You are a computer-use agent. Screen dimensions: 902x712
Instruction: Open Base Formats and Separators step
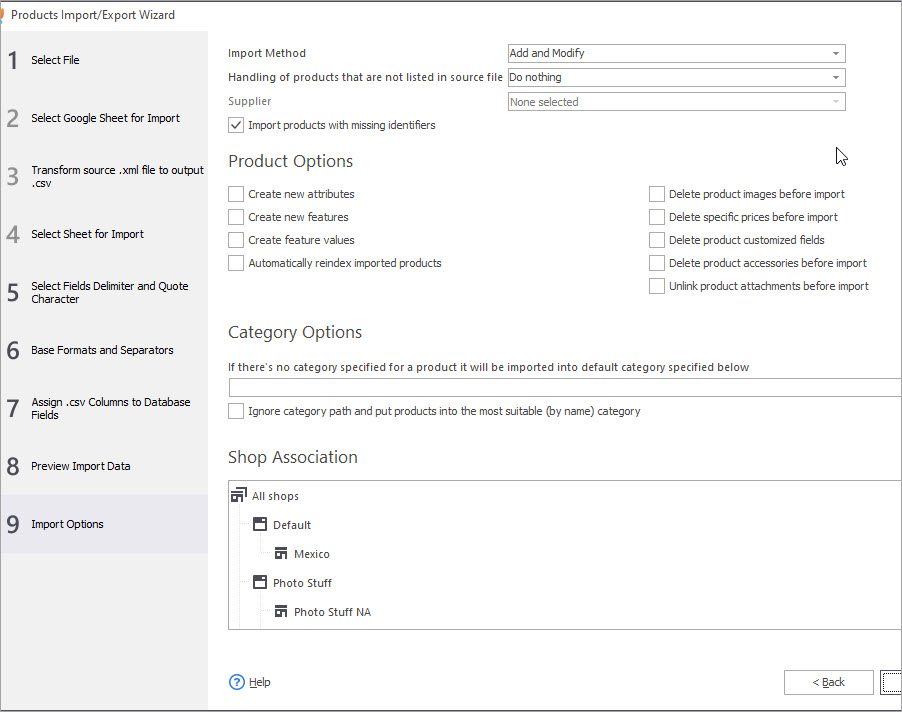pos(102,350)
